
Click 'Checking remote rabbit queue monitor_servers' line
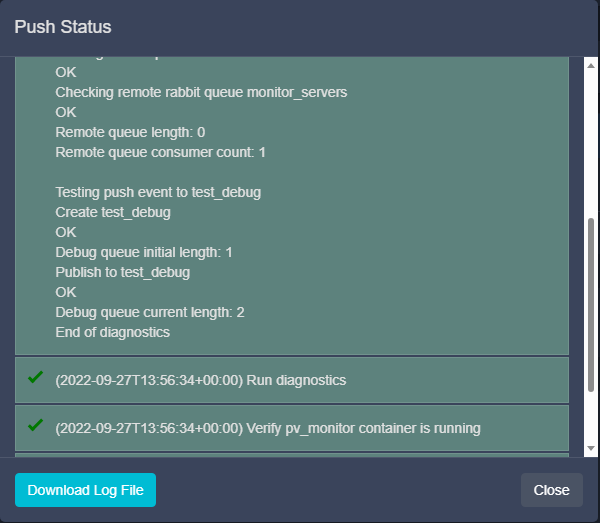click(x=201, y=92)
